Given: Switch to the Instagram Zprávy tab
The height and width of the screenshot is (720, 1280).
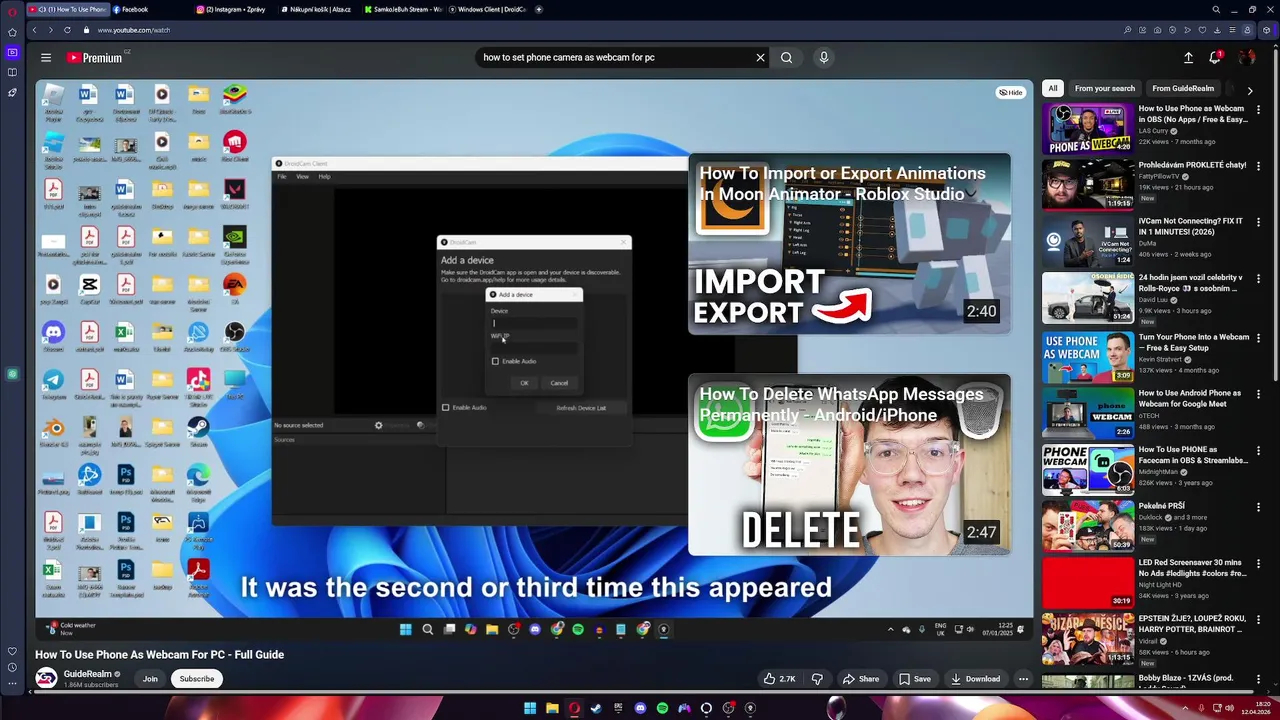Looking at the screenshot, I should point(236,10).
